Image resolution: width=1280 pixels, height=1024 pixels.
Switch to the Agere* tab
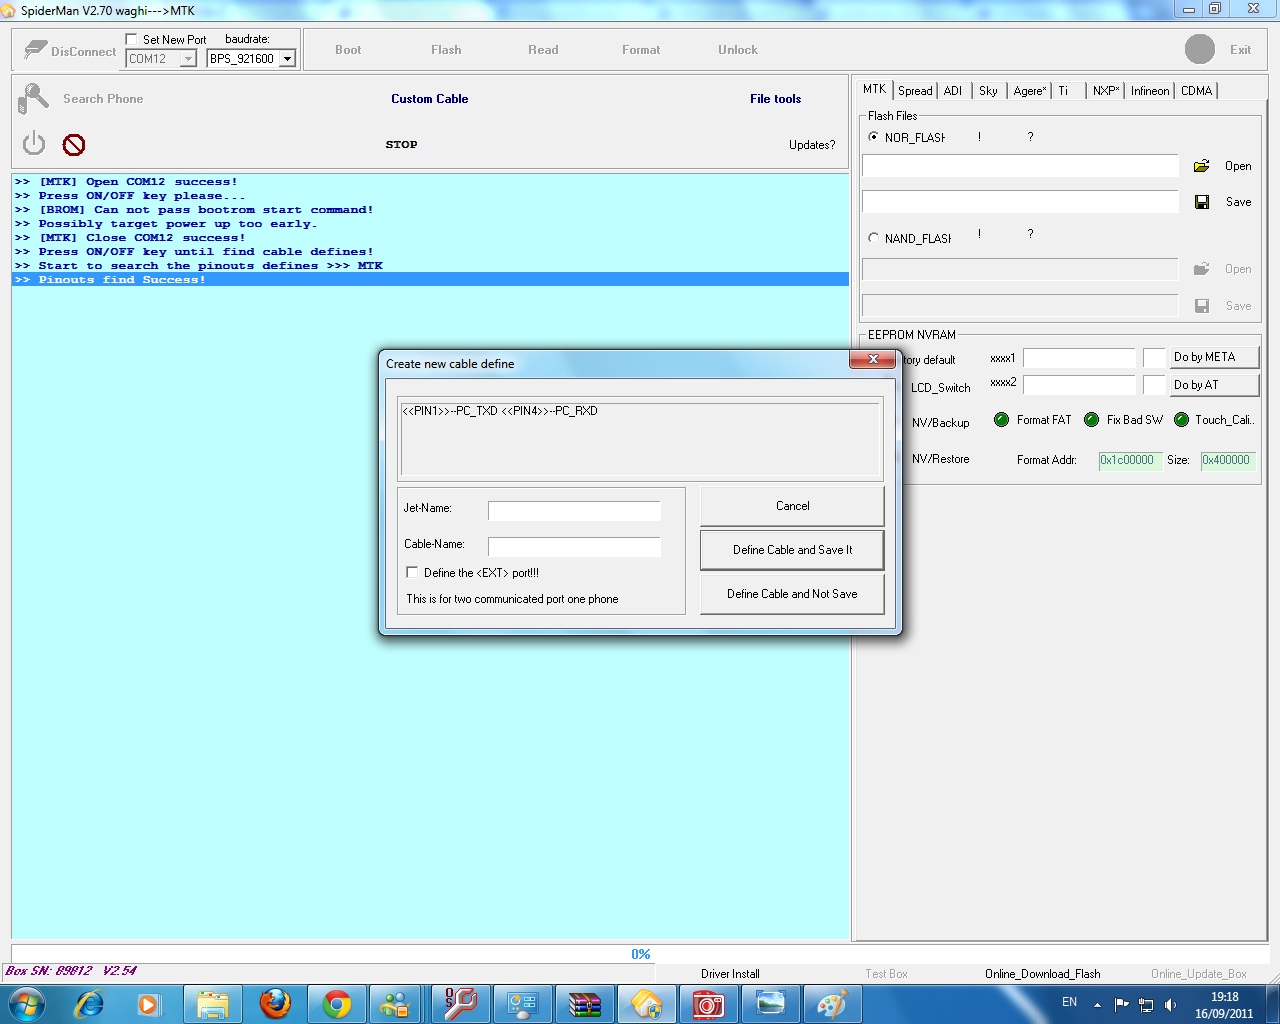click(x=1029, y=90)
